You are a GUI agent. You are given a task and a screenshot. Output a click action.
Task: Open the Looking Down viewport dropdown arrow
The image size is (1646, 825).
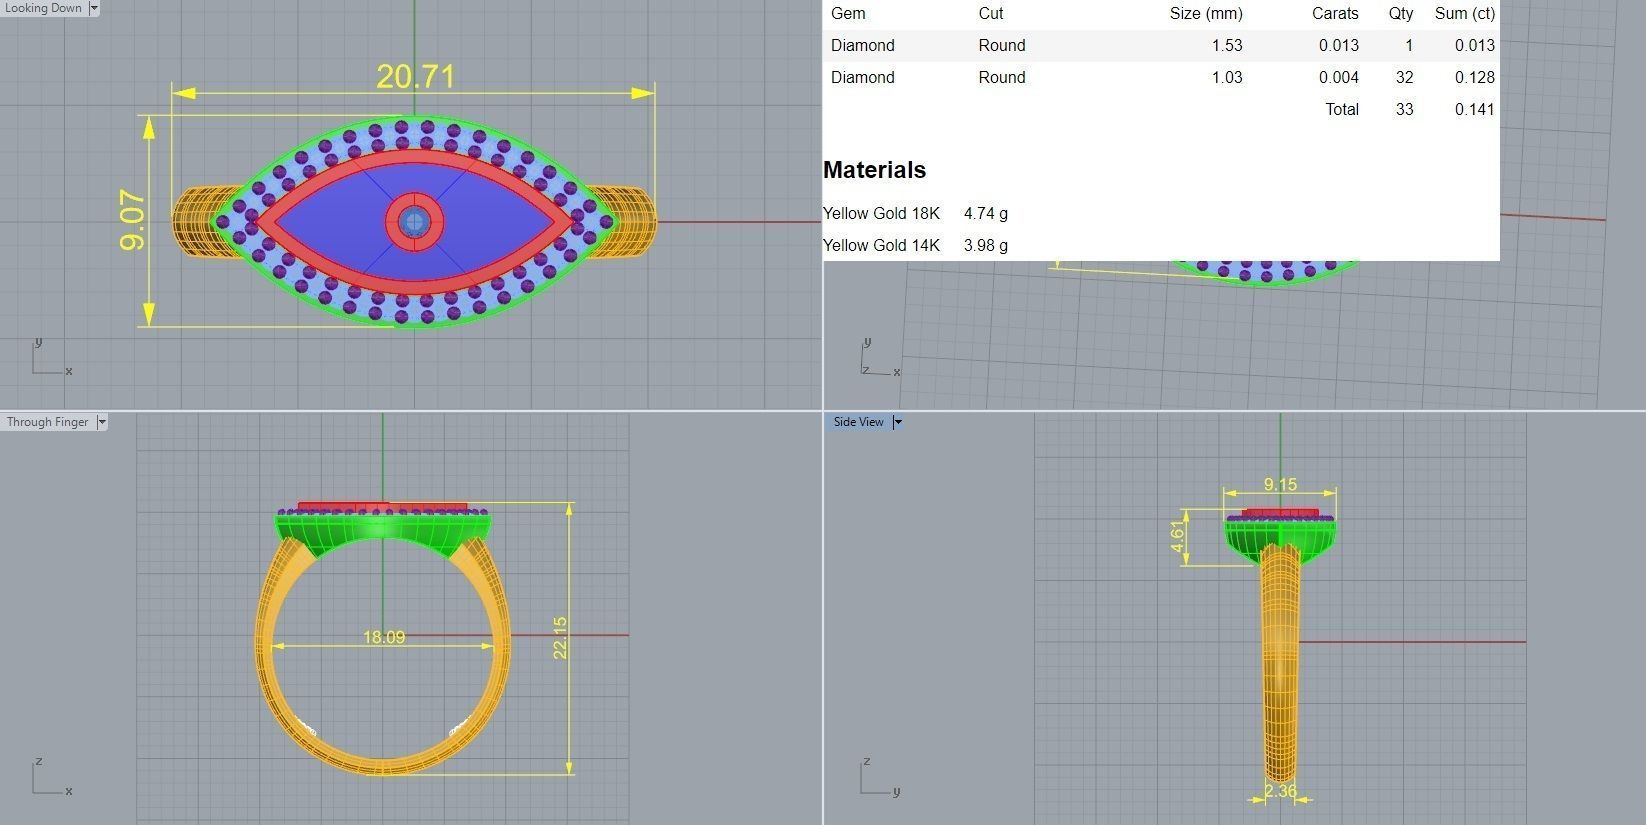tap(94, 8)
